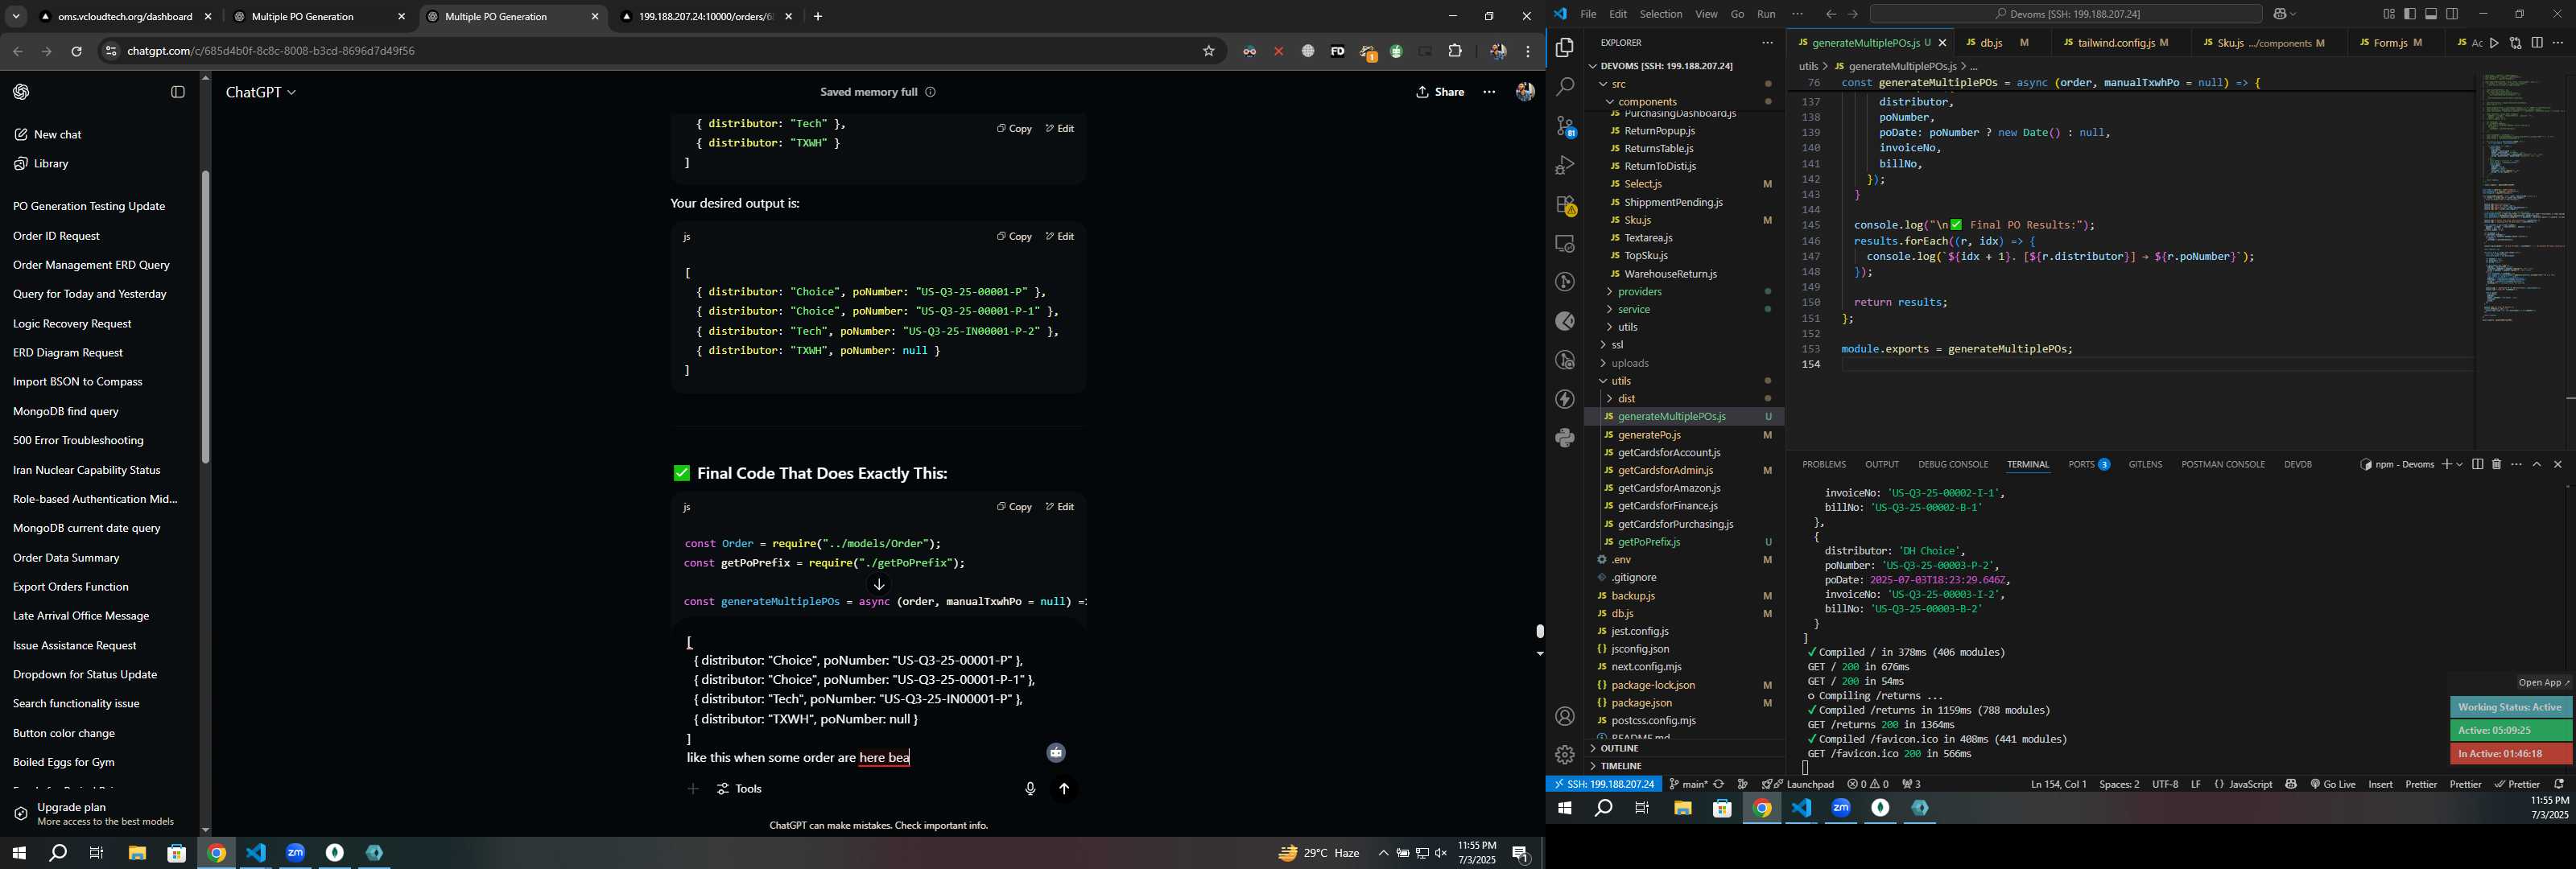The image size is (2576, 869).
Task: Collapse the src folder in Explorer
Action: click(x=1604, y=84)
